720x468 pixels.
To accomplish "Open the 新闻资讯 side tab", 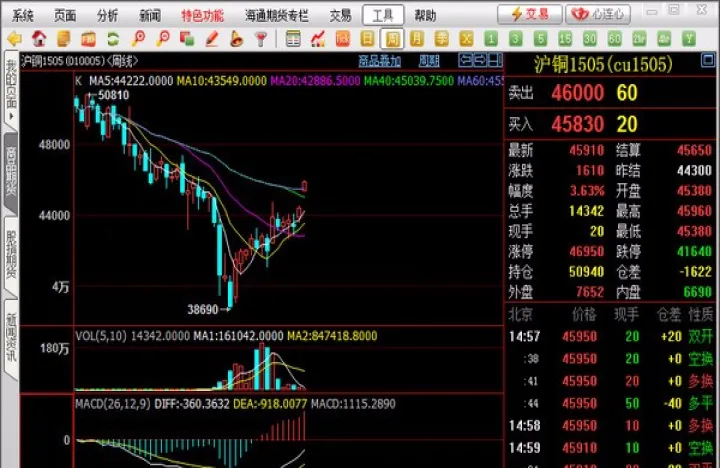I will pyautogui.click(x=11, y=329).
